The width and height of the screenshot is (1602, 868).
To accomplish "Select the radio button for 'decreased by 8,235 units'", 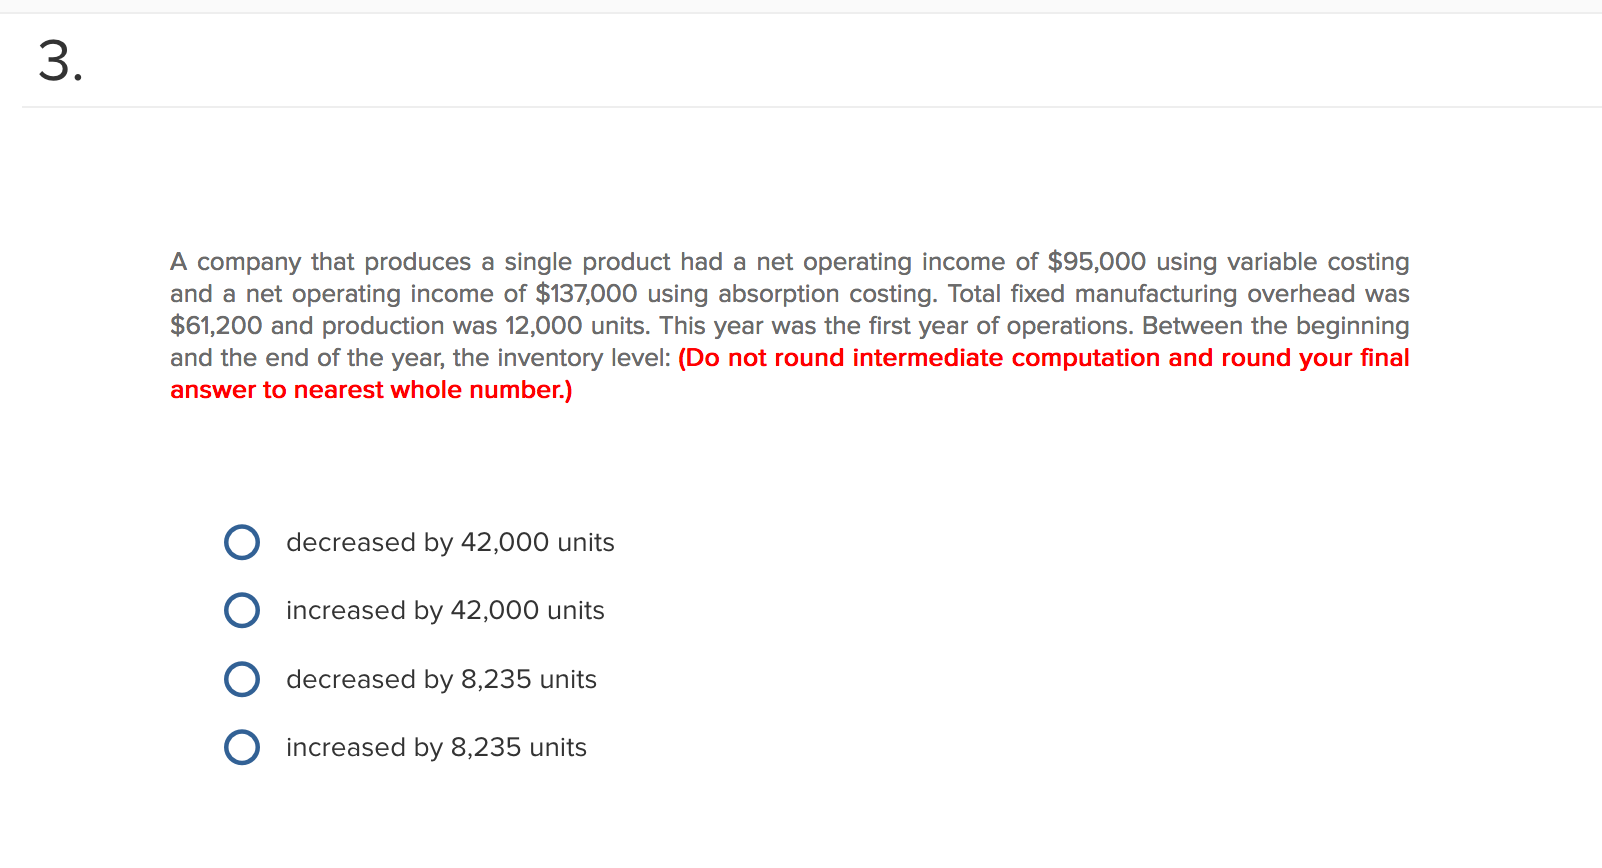I will 241,679.
